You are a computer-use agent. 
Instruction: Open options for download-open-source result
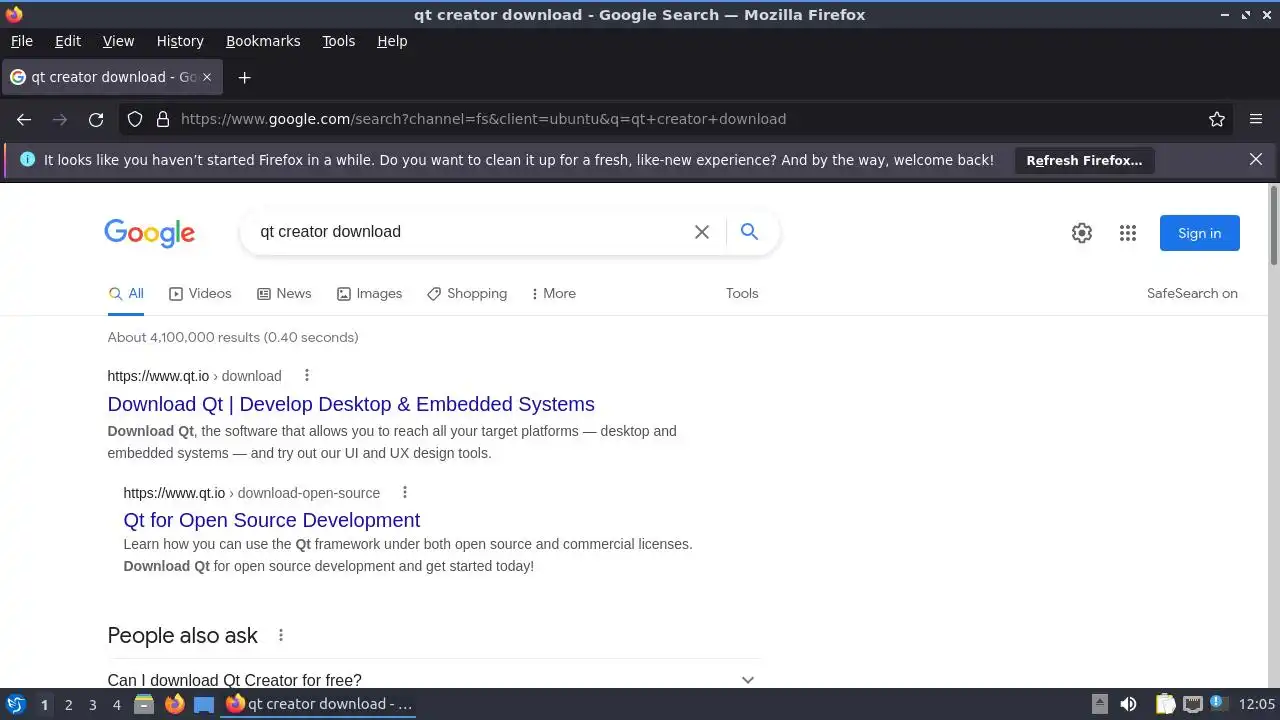[405, 492]
